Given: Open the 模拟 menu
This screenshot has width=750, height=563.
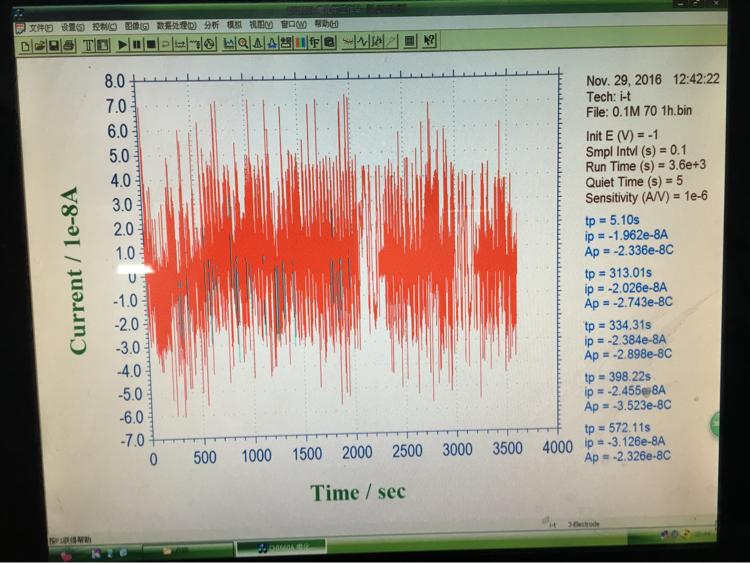Looking at the screenshot, I should [x=234, y=25].
